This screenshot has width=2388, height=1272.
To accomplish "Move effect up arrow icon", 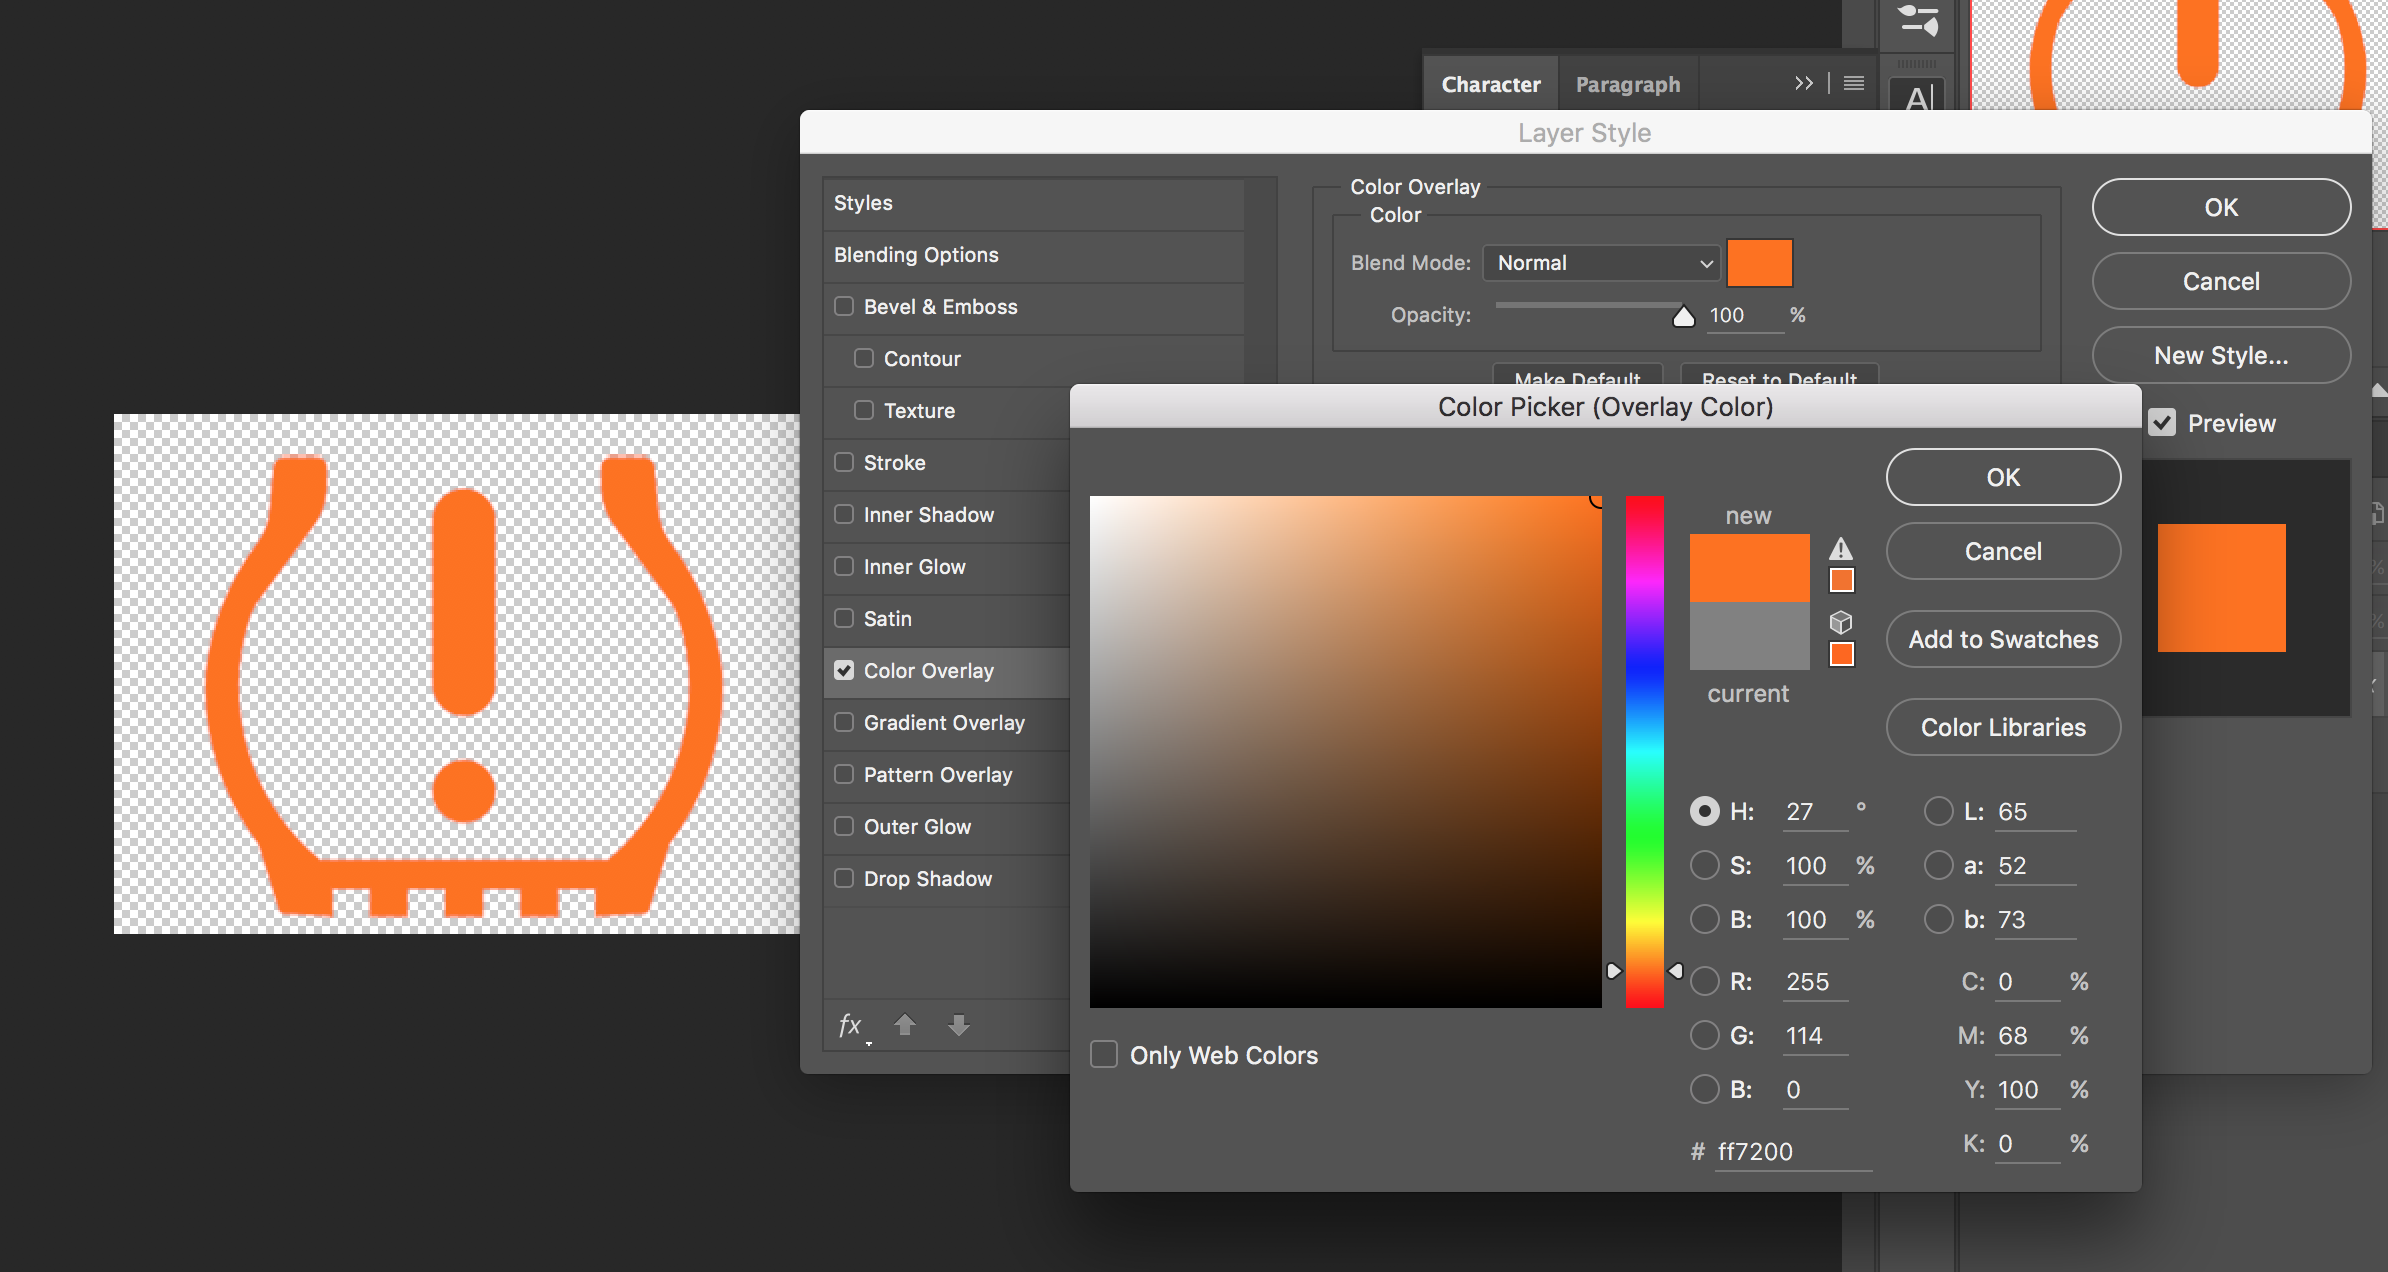I will coord(905,1024).
